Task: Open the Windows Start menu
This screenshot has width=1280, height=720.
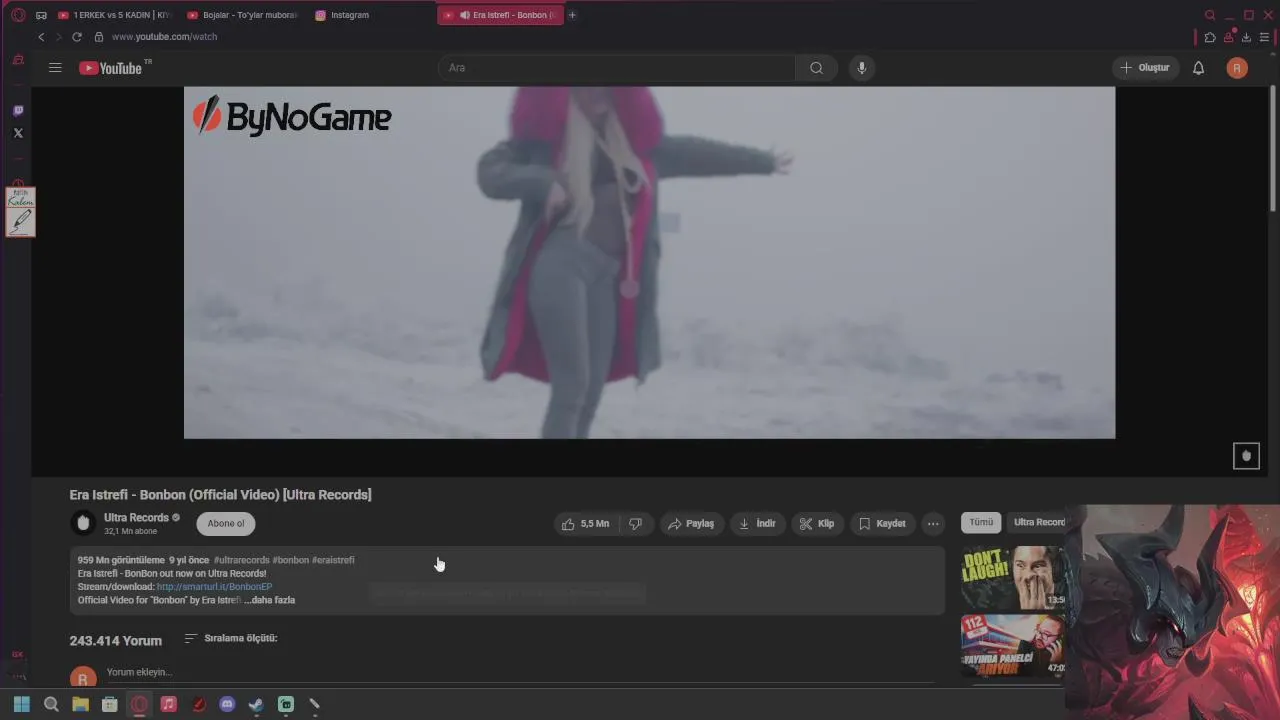Action: (22, 705)
